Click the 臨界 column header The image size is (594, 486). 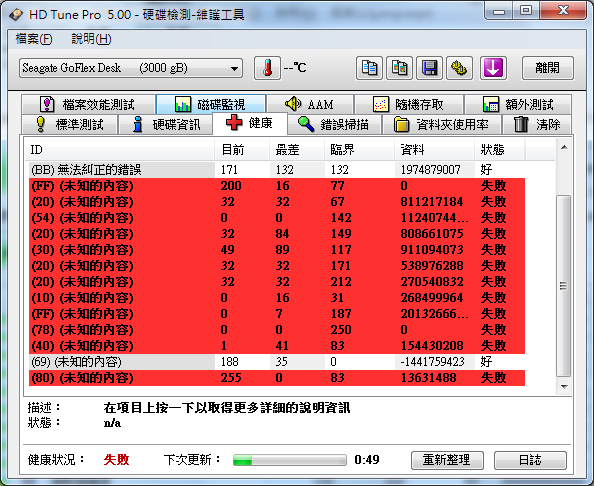click(359, 150)
